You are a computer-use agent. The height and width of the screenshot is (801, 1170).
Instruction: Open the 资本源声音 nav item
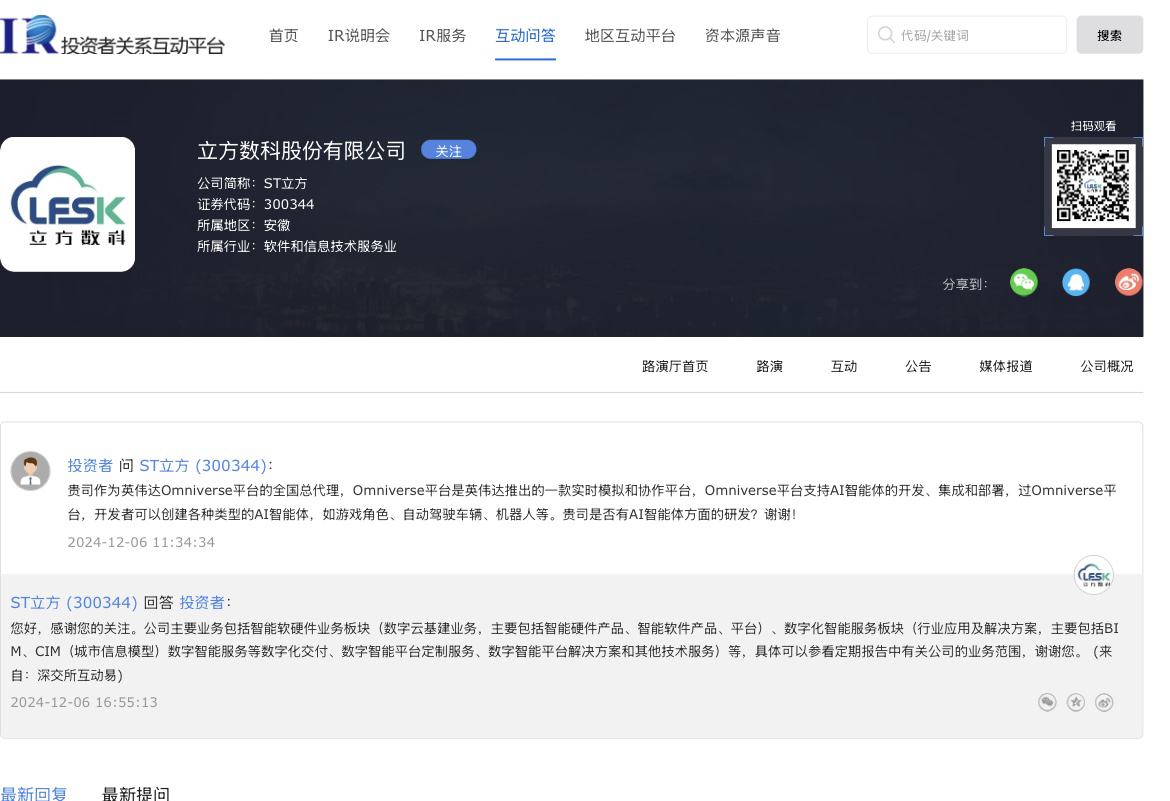pyautogui.click(x=742, y=36)
